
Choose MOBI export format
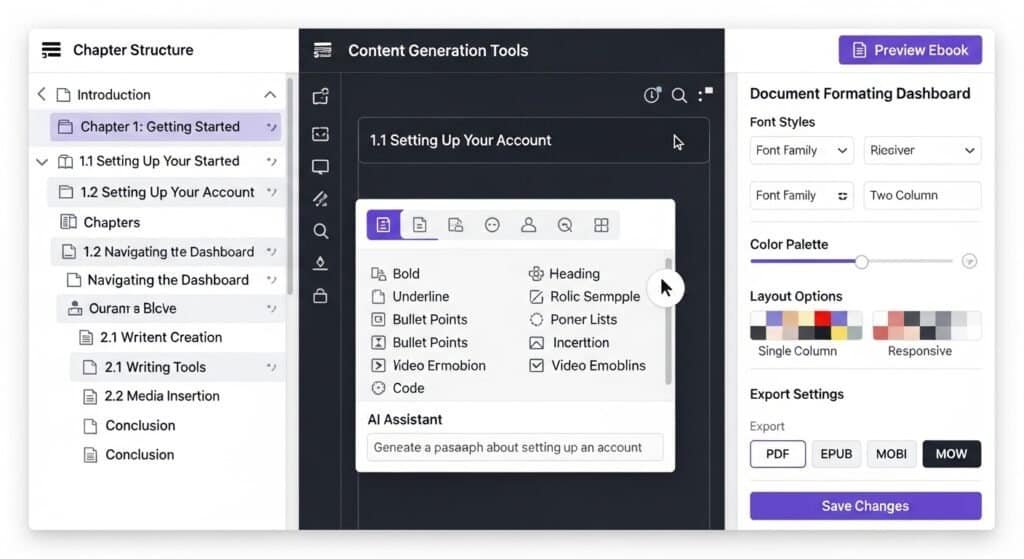point(891,454)
